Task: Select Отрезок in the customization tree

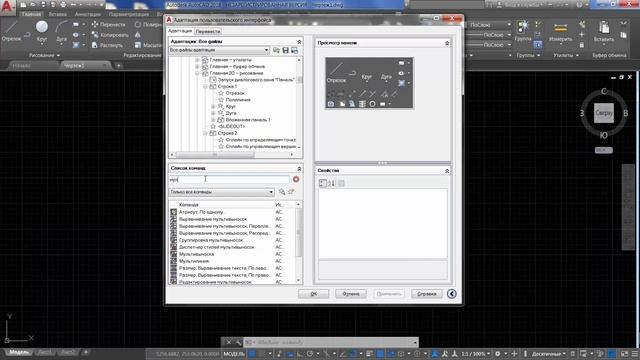Action: click(235, 93)
